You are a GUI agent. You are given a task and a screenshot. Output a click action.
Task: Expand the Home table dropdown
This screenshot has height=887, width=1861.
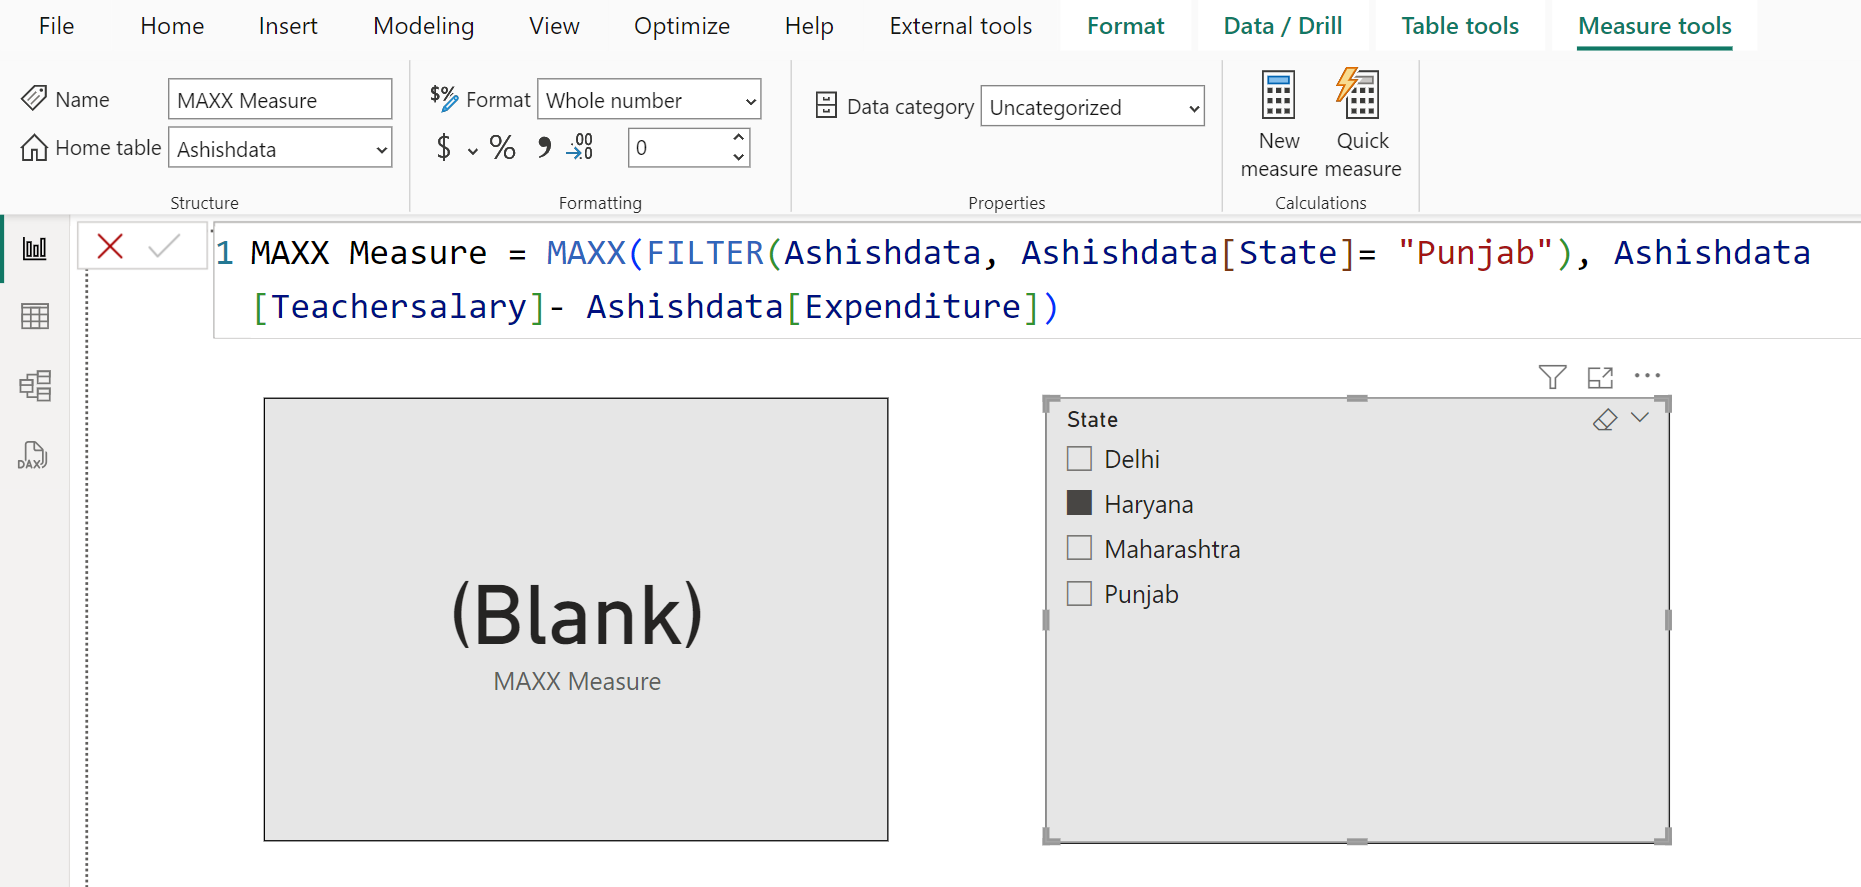(x=280, y=149)
